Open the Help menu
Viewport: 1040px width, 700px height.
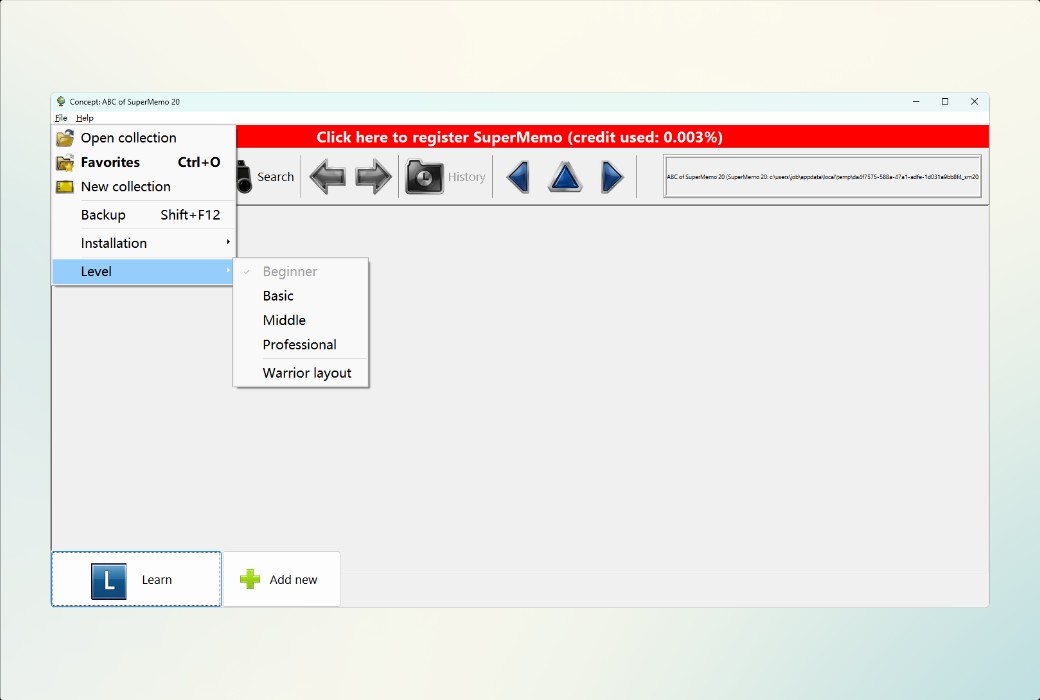(84, 117)
